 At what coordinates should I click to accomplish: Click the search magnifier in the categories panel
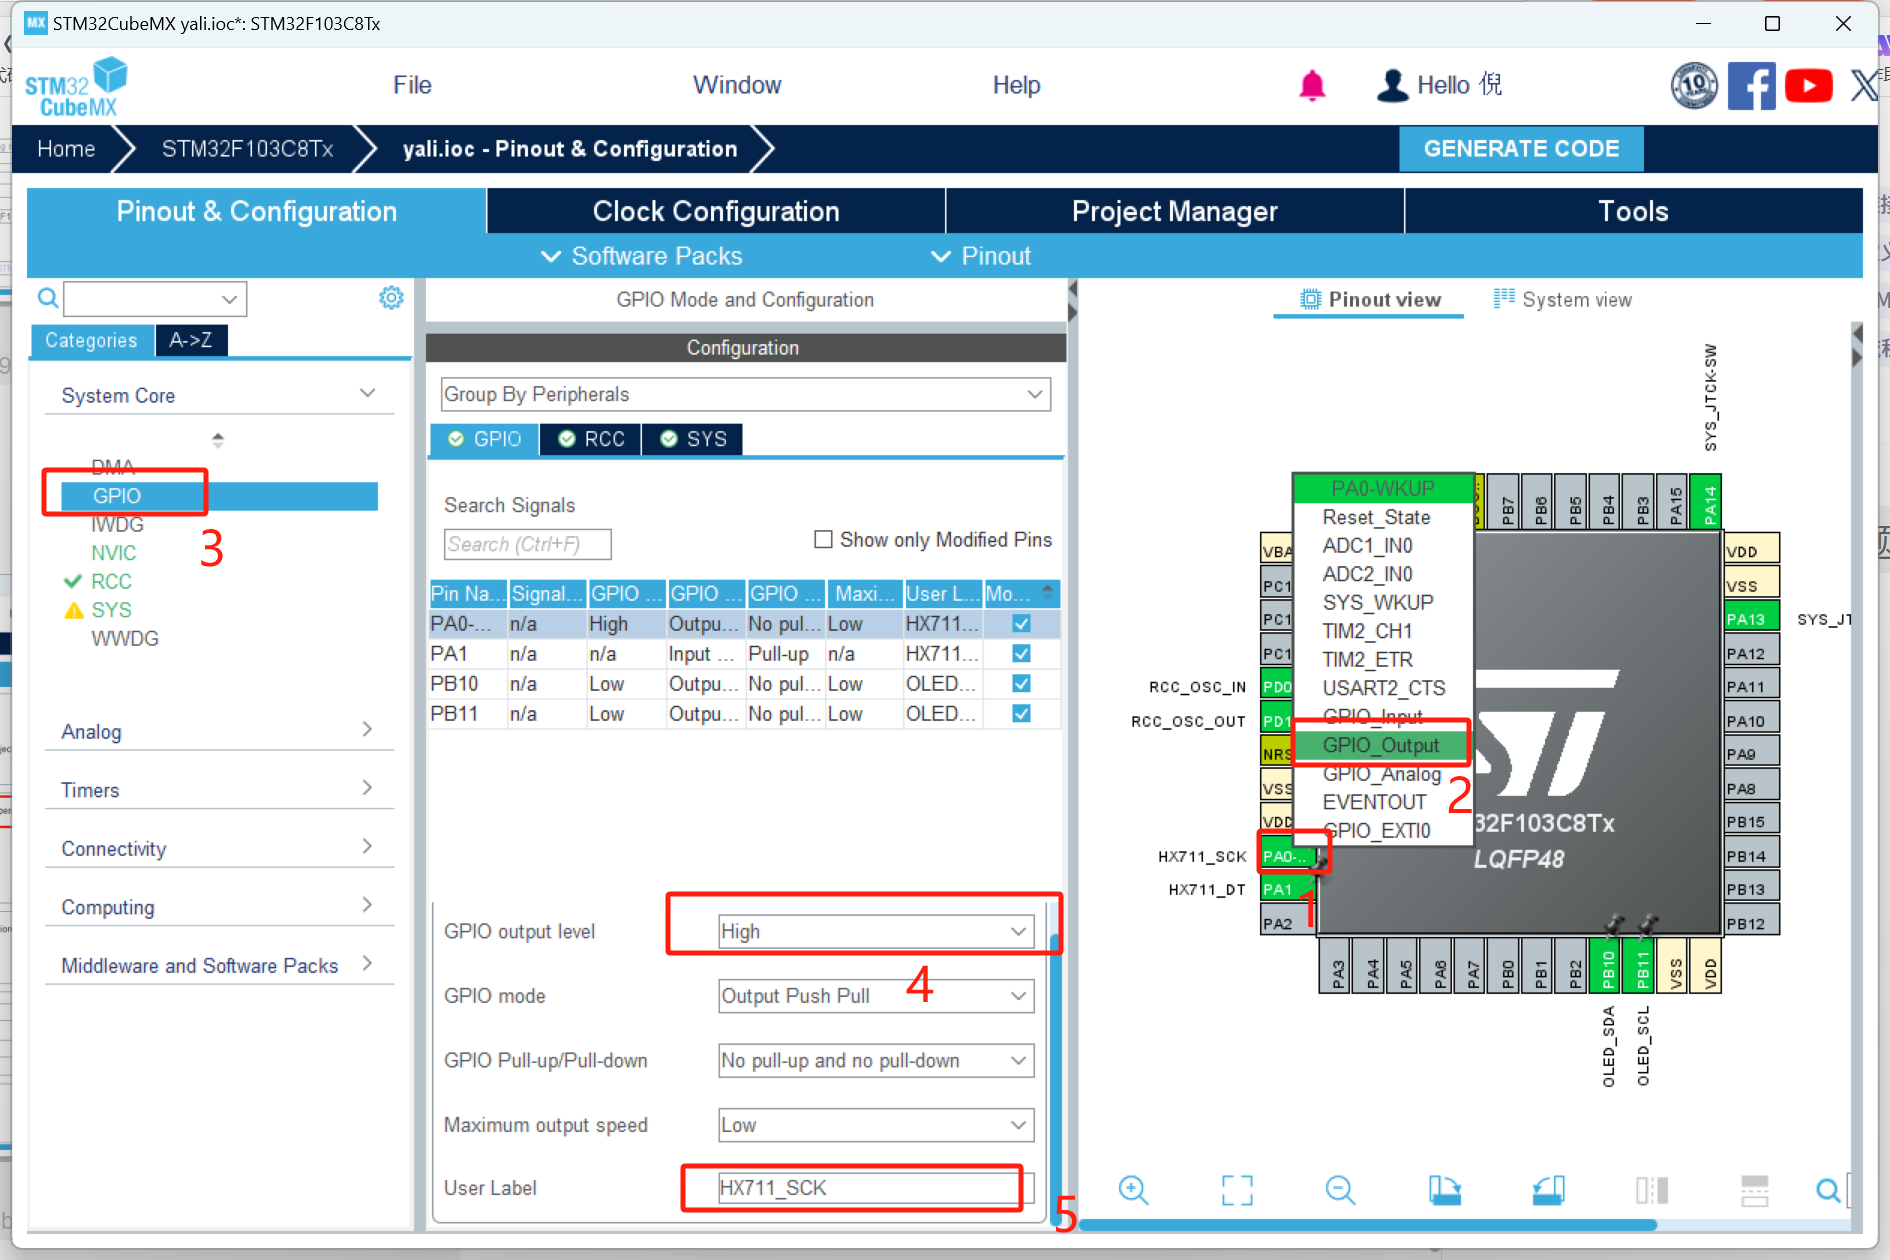pos(47,298)
